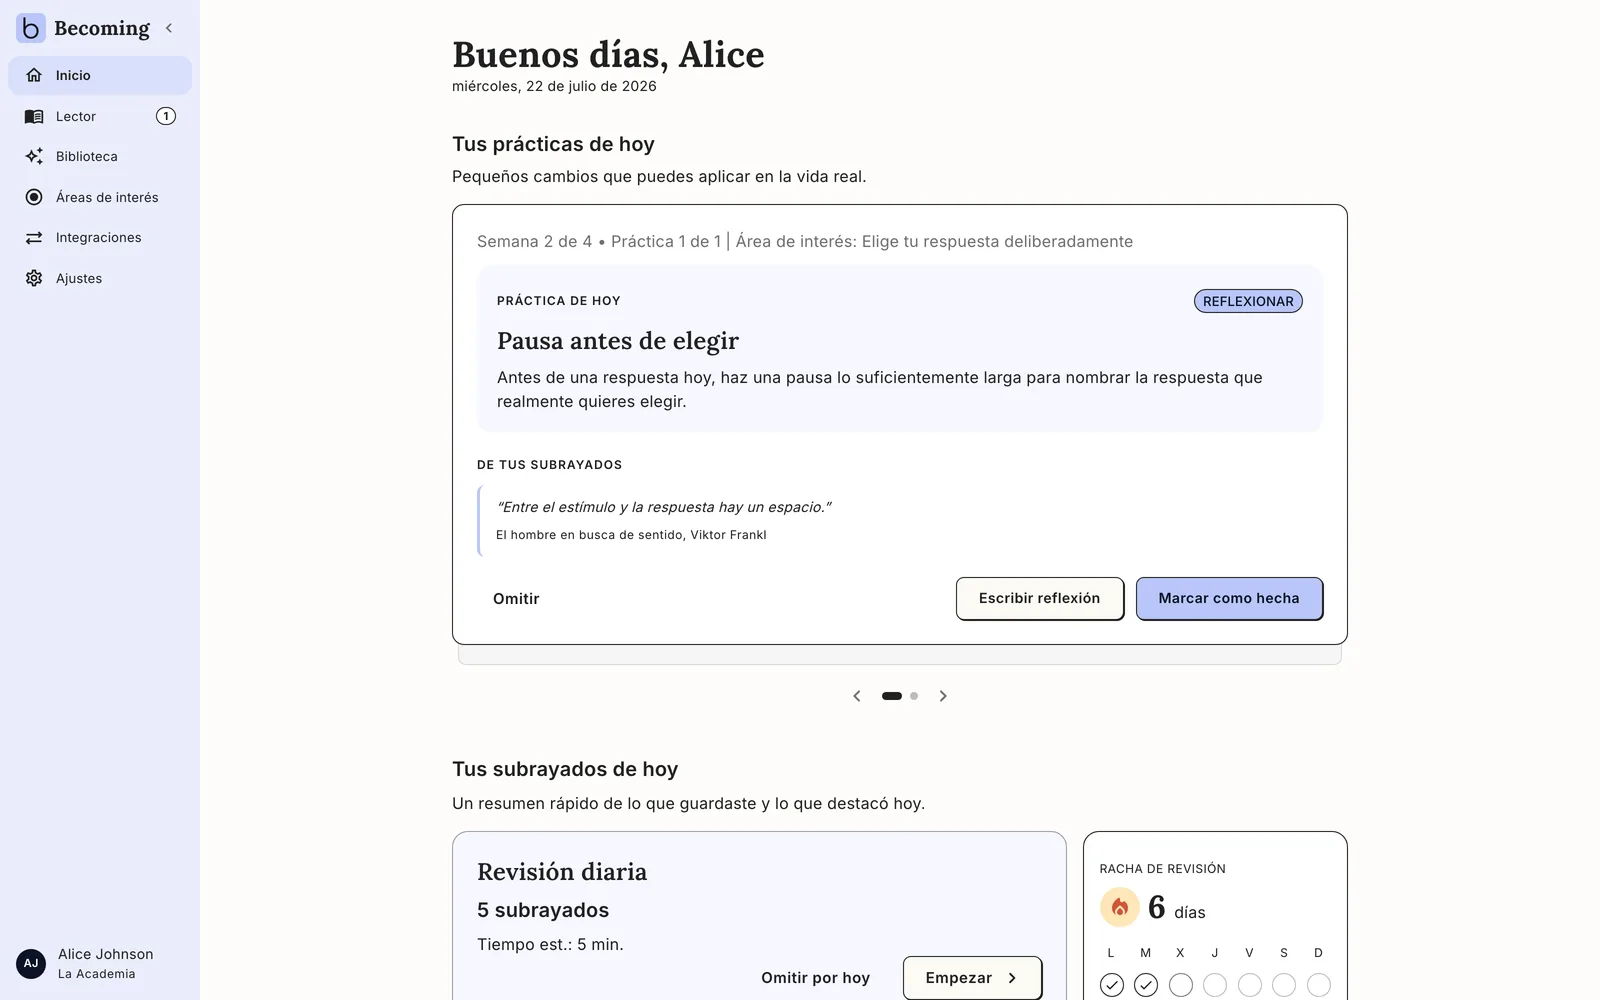The image size is (1600, 1000).
Task: Click the Áreas de interés target icon
Action: click(x=34, y=197)
